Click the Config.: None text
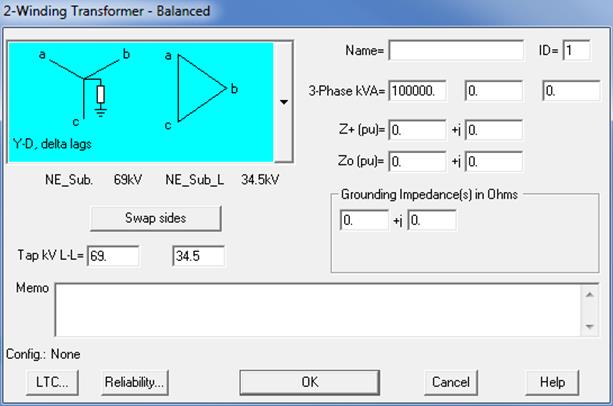This screenshot has width=613, height=406. [x=43, y=354]
